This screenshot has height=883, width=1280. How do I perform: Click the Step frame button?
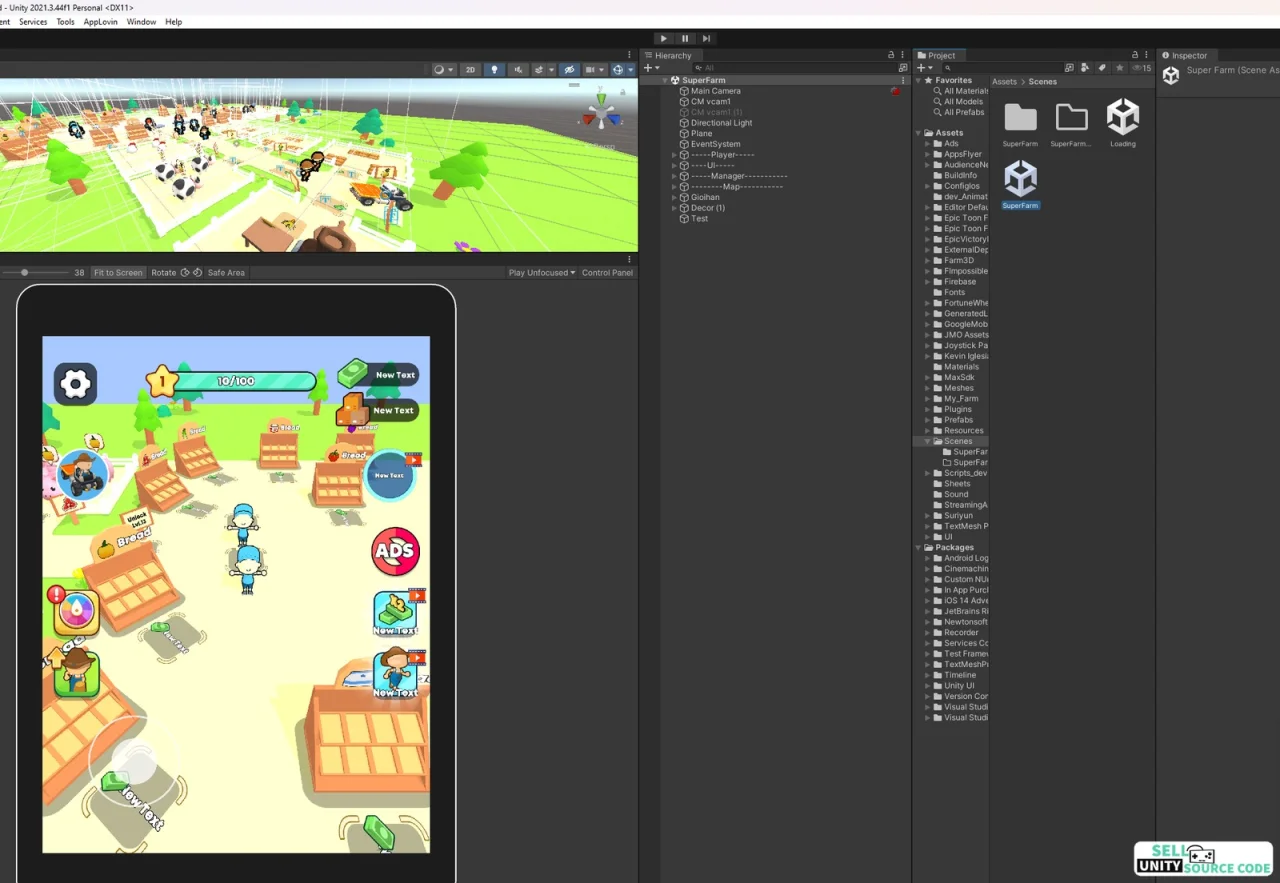[707, 38]
